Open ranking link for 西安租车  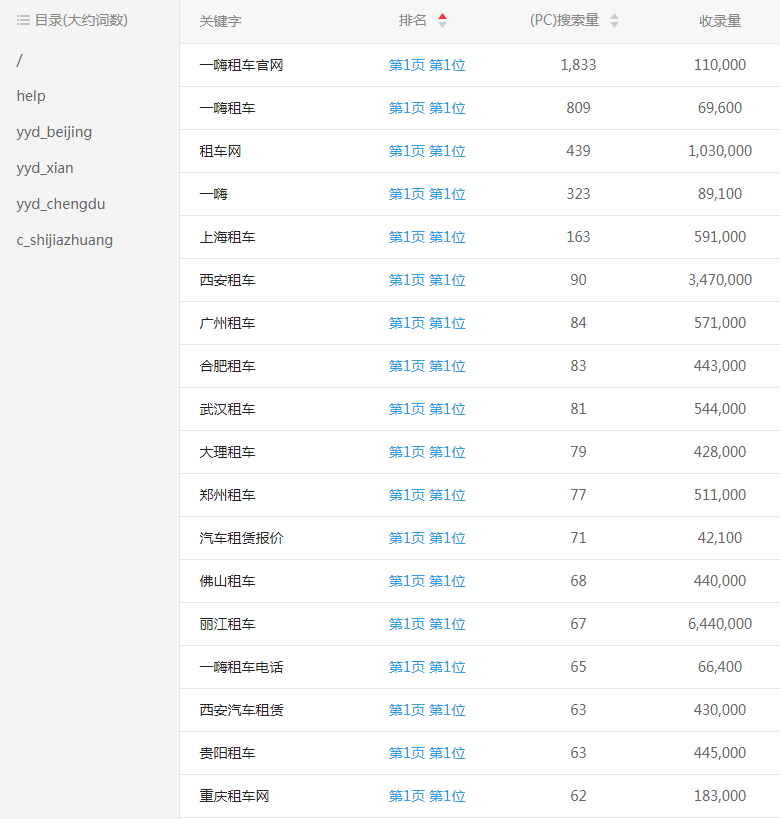[x=427, y=280]
